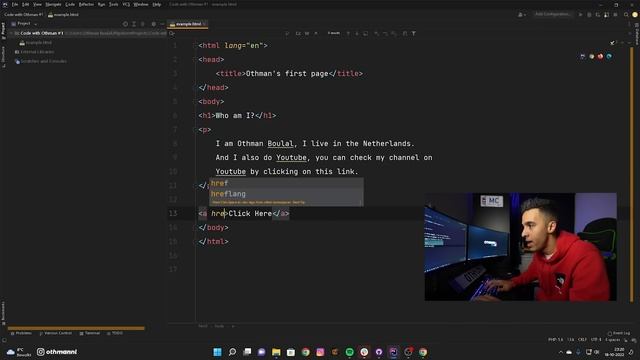Switch to PhpStorm in the taskbar
This screenshot has height=360, width=640.
(x=393, y=352)
